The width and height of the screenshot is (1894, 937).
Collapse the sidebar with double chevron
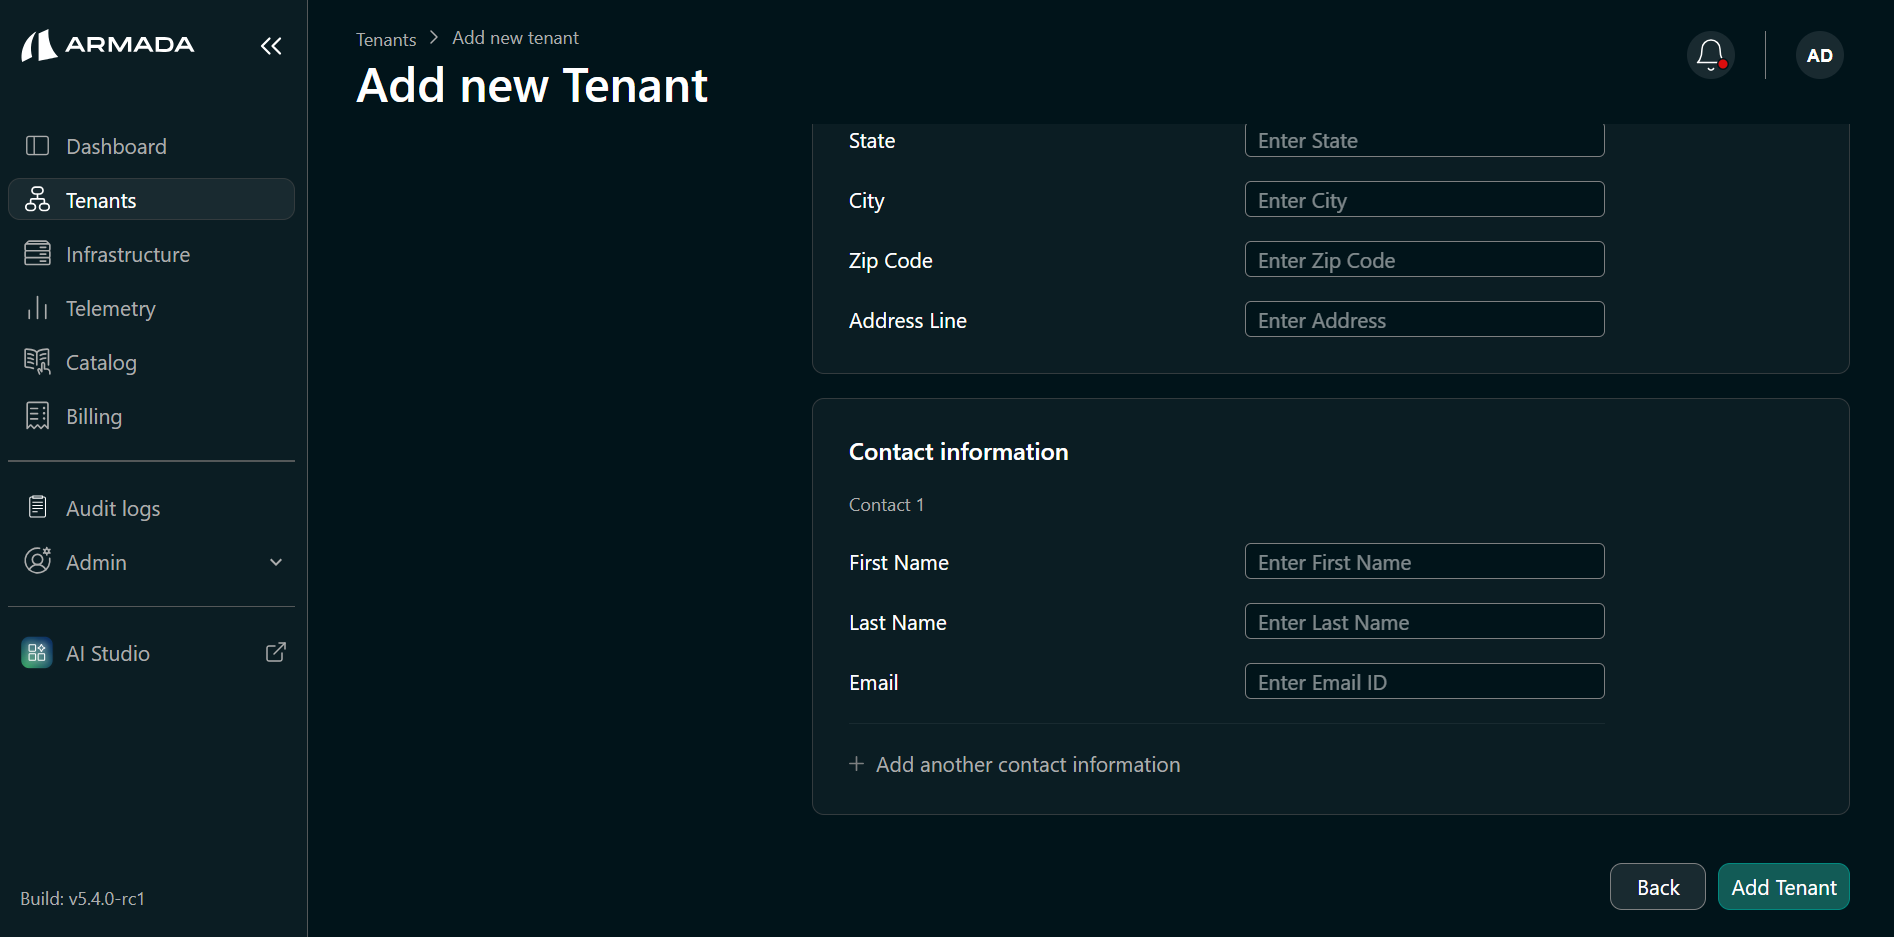(x=271, y=46)
